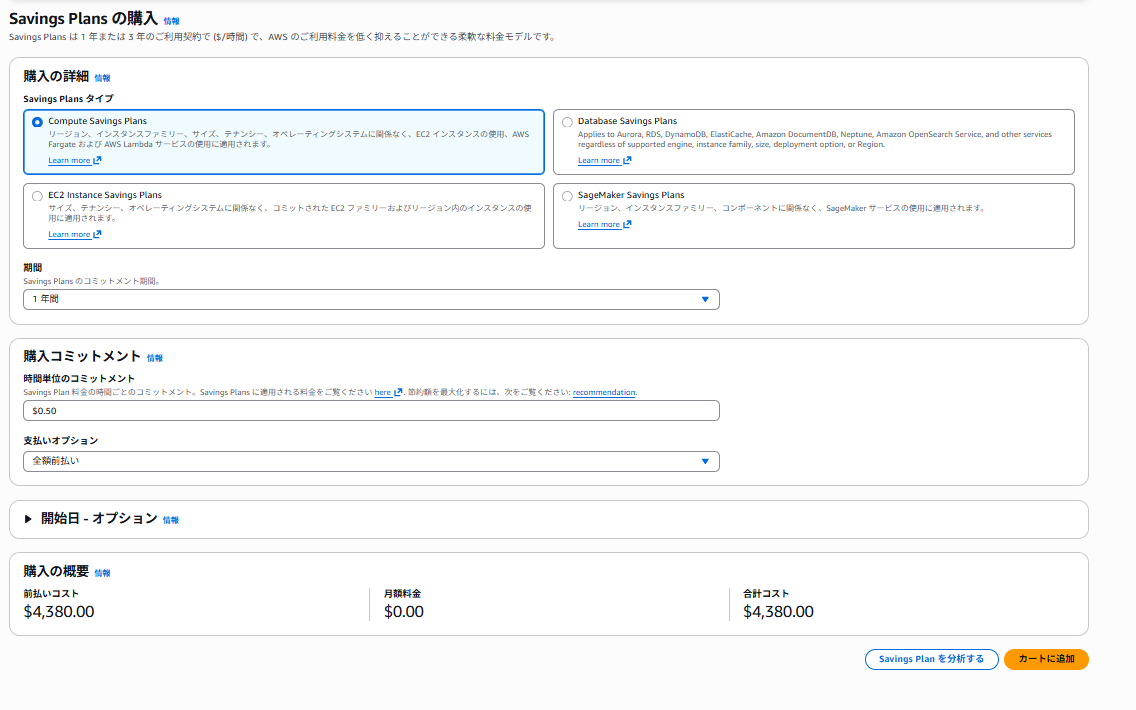Open the 支払いオプション payment dropdown
This screenshot has height=710, width=1136.
pos(371,461)
